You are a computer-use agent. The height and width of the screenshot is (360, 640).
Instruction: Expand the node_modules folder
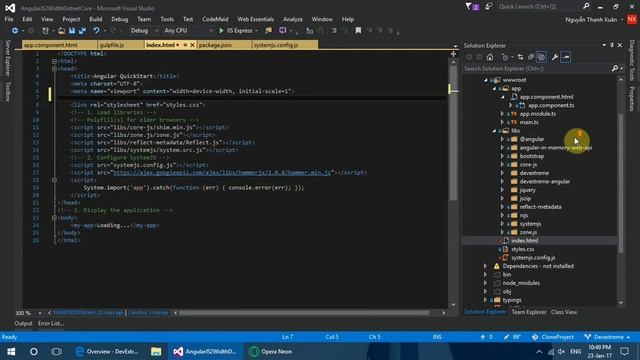(485, 283)
